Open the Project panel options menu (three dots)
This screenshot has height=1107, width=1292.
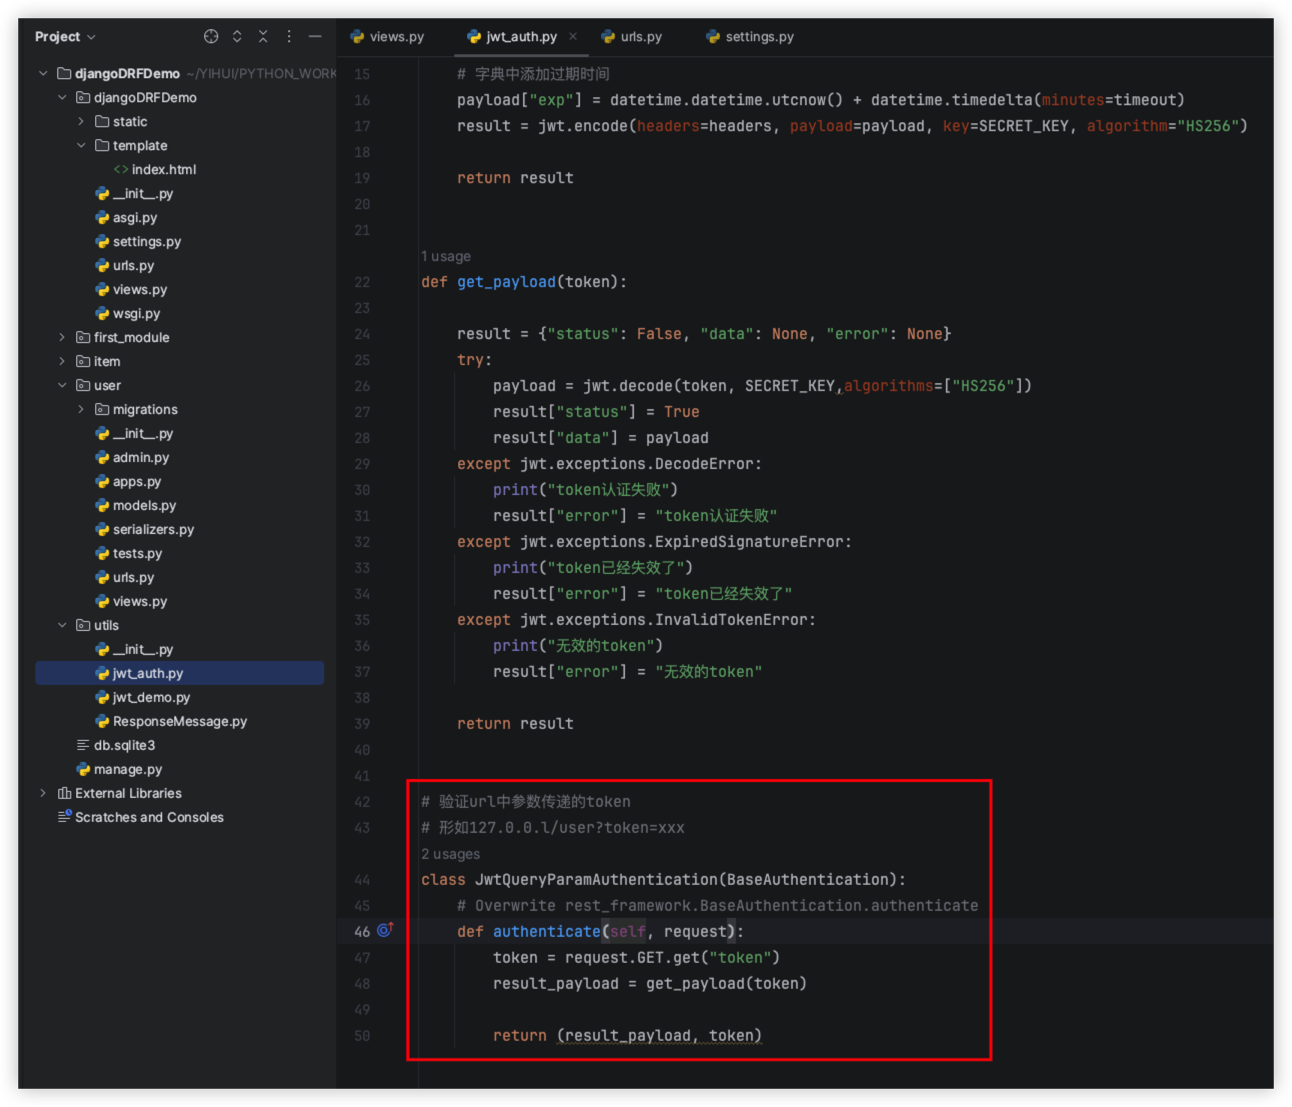(289, 37)
